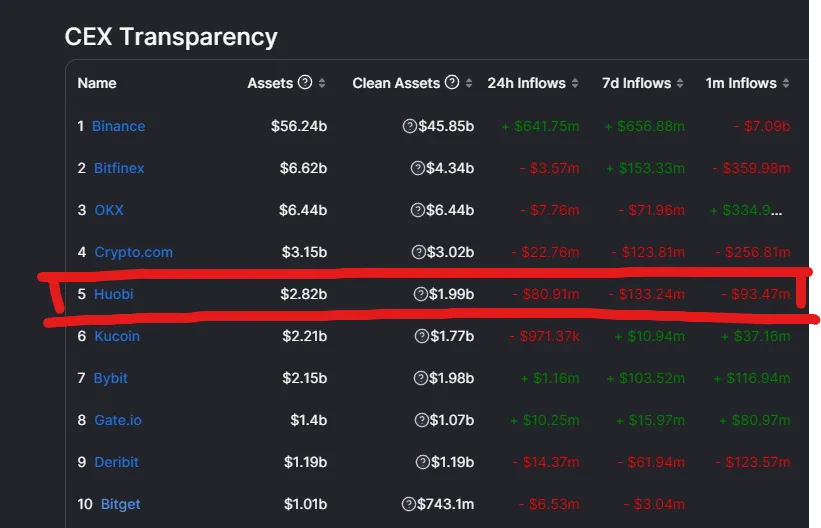Viewport: 821px width, 528px height.
Task: Open the Bitget exchange link
Action: 120,504
